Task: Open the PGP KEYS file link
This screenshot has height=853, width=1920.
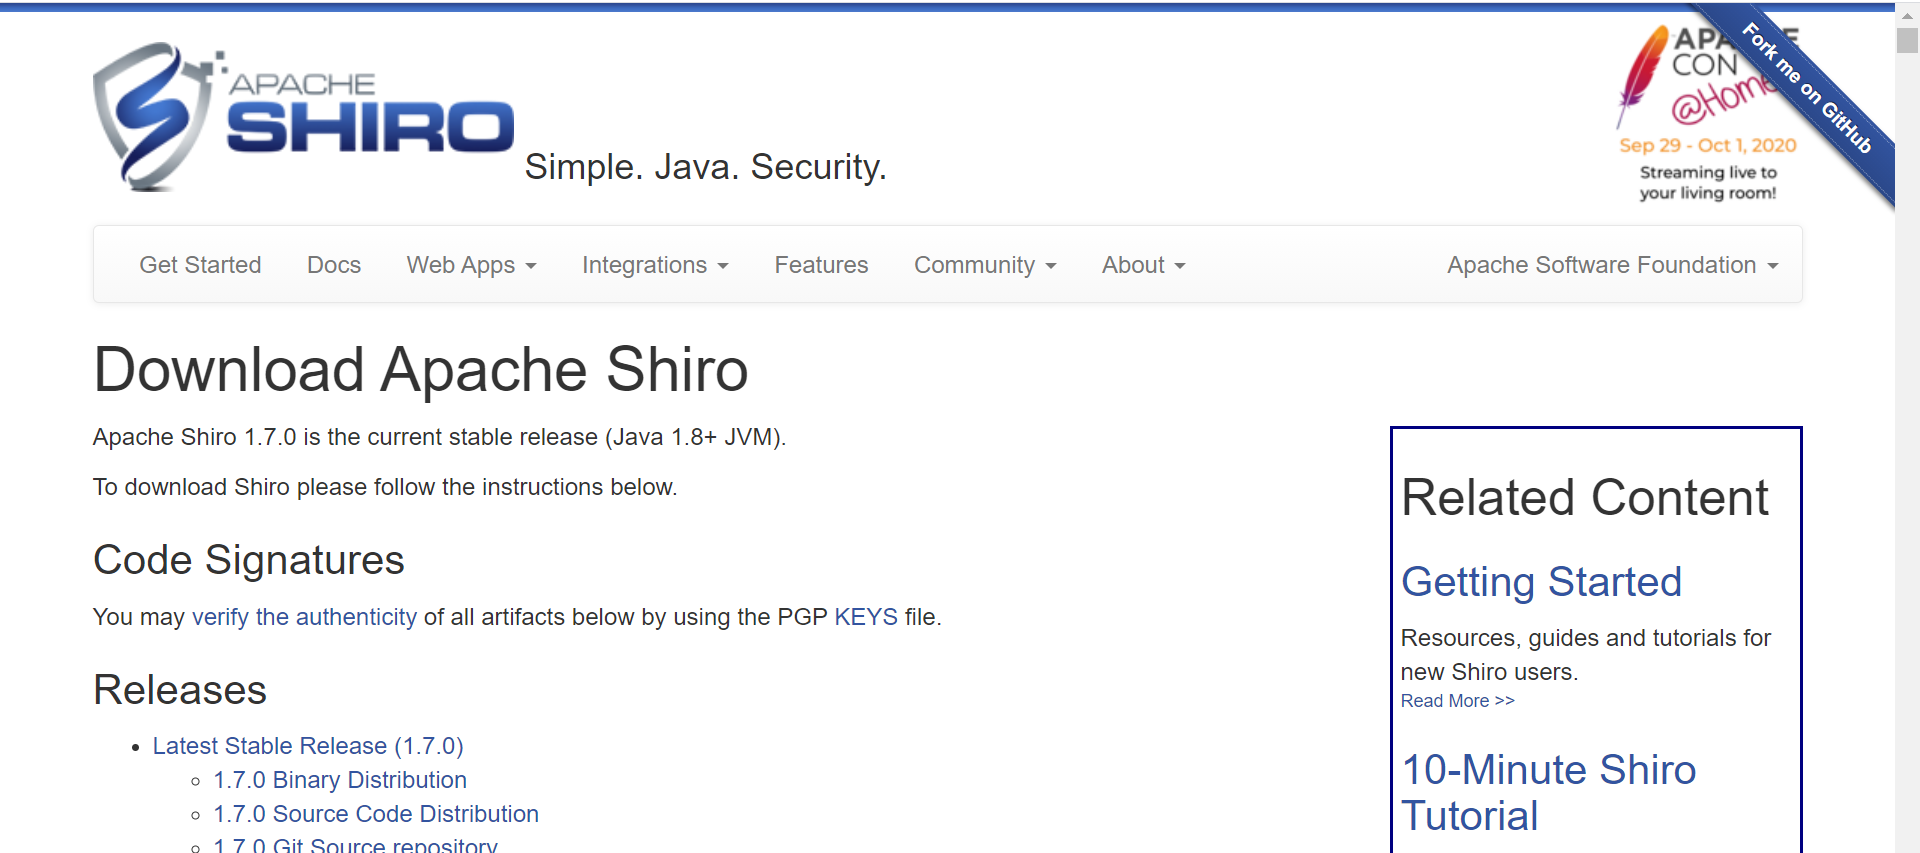Action: [x=866, y=617]
